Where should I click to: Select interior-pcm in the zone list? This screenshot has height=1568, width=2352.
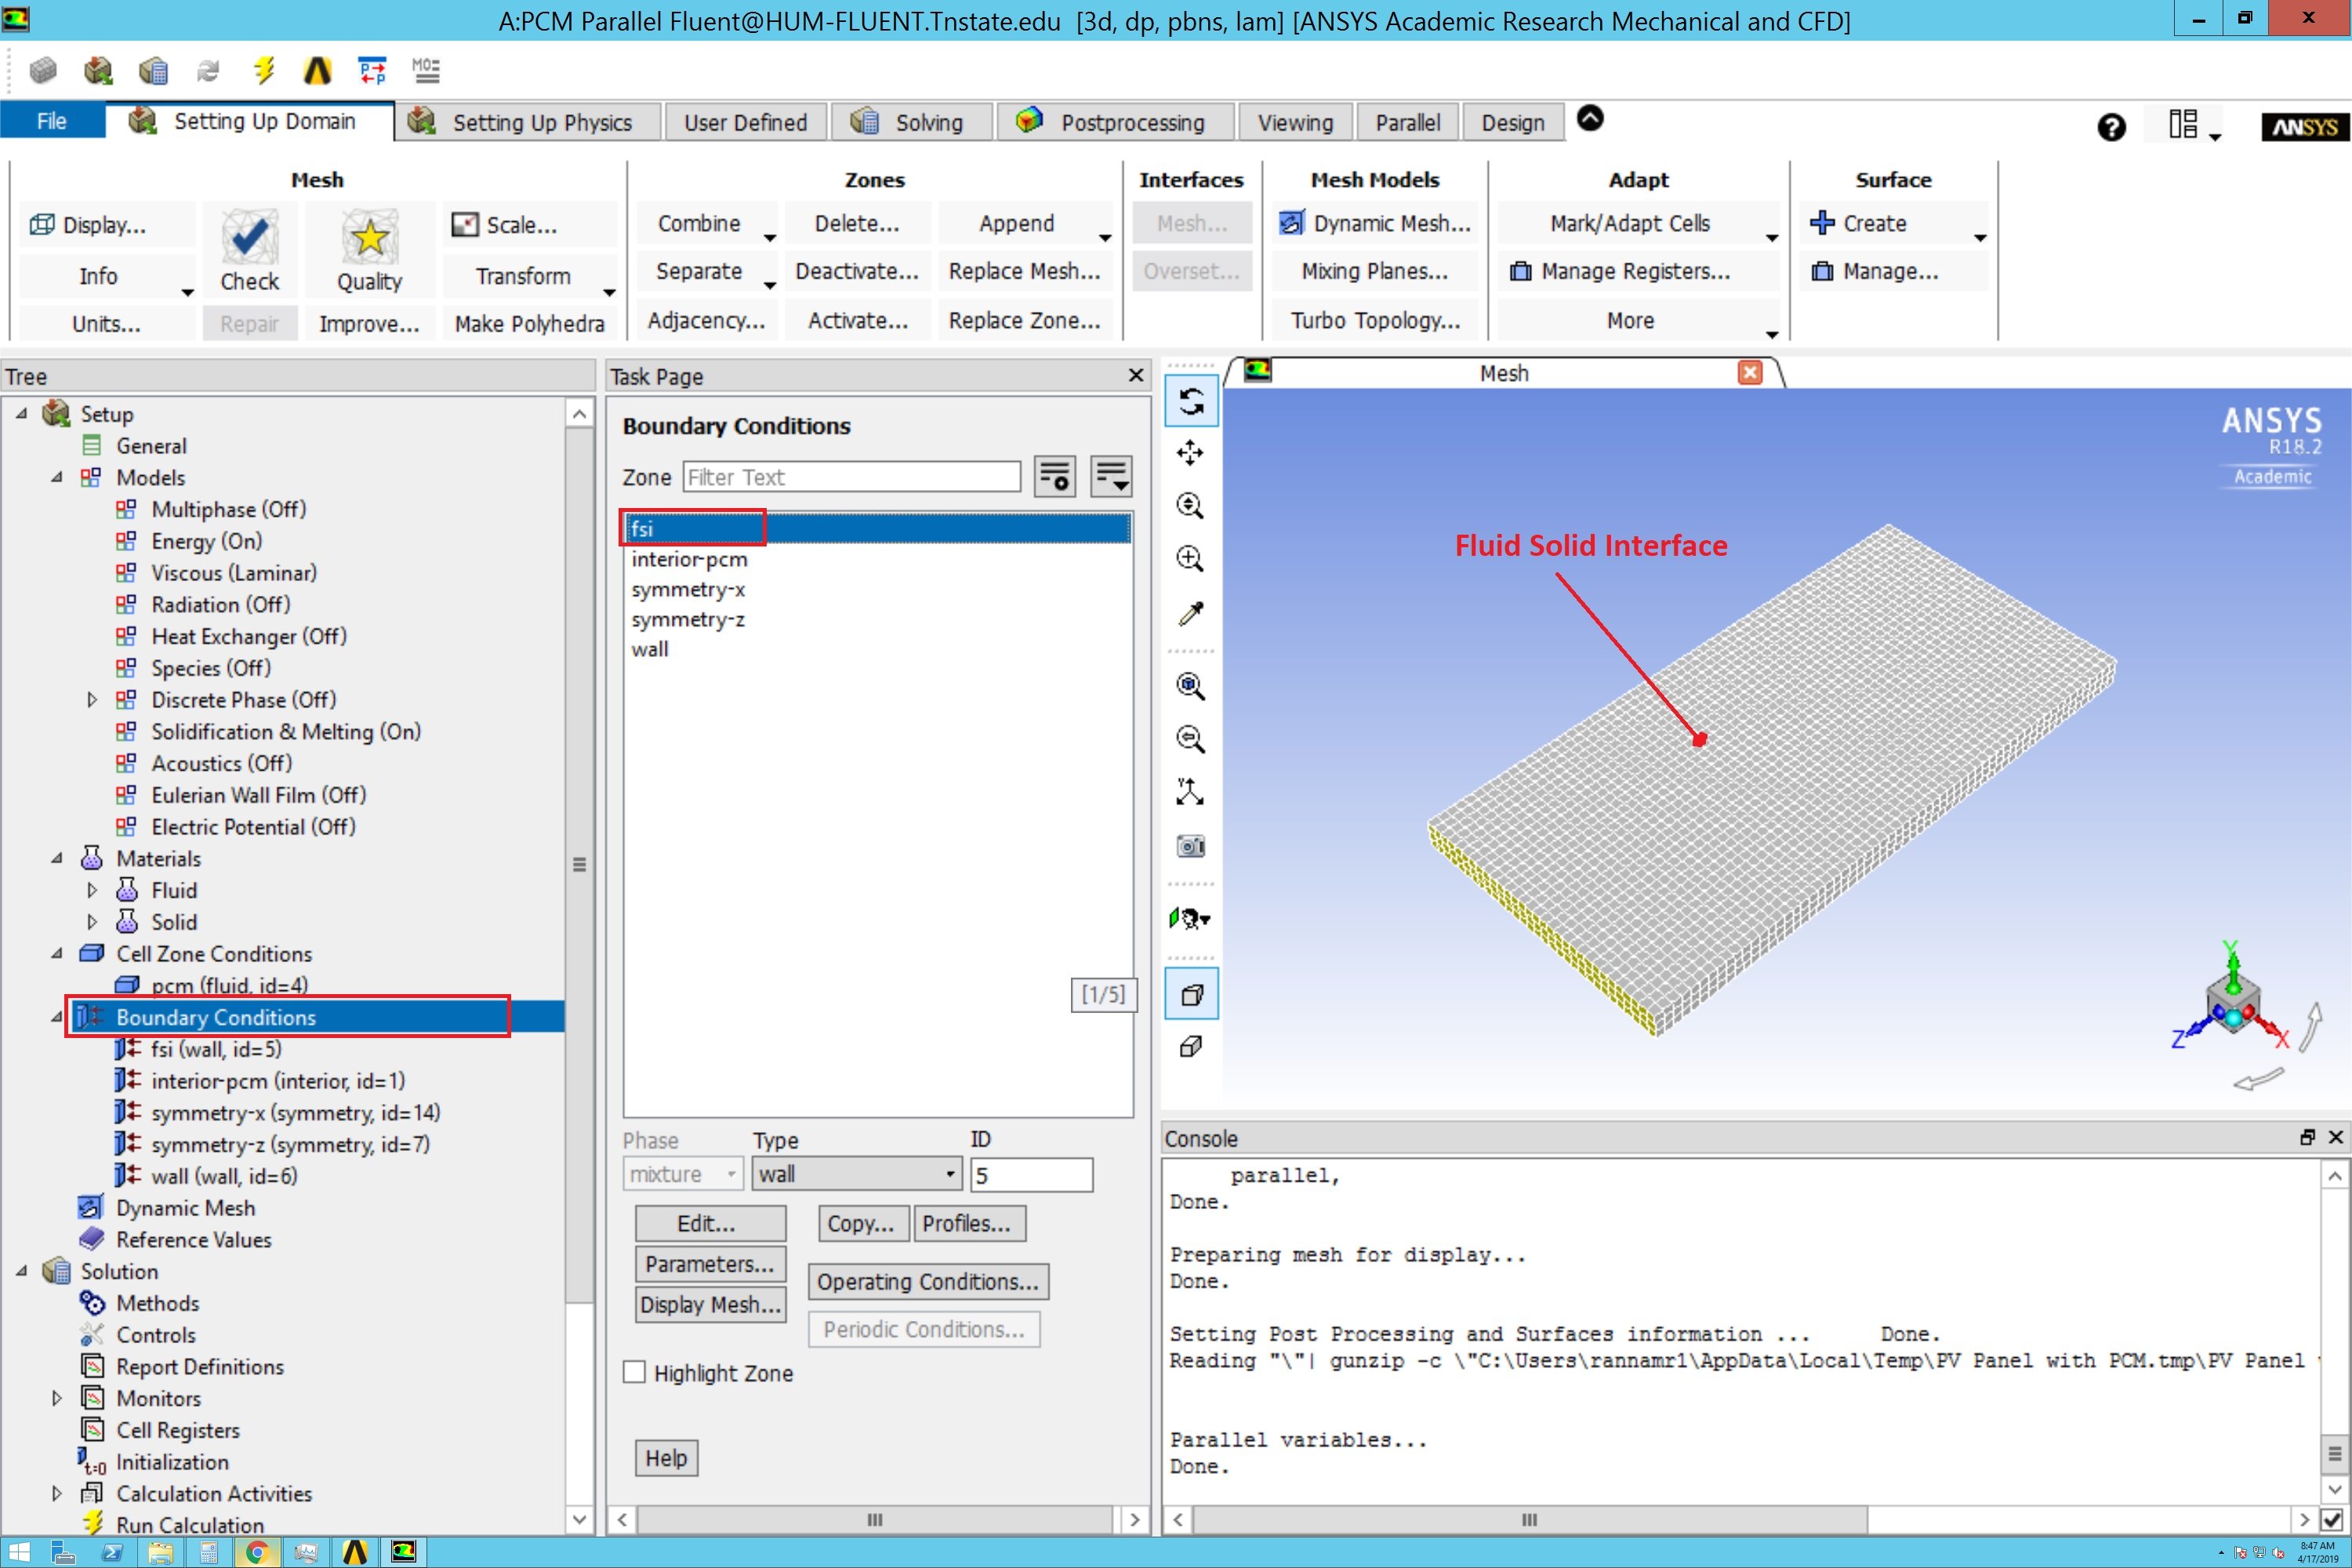689,559
